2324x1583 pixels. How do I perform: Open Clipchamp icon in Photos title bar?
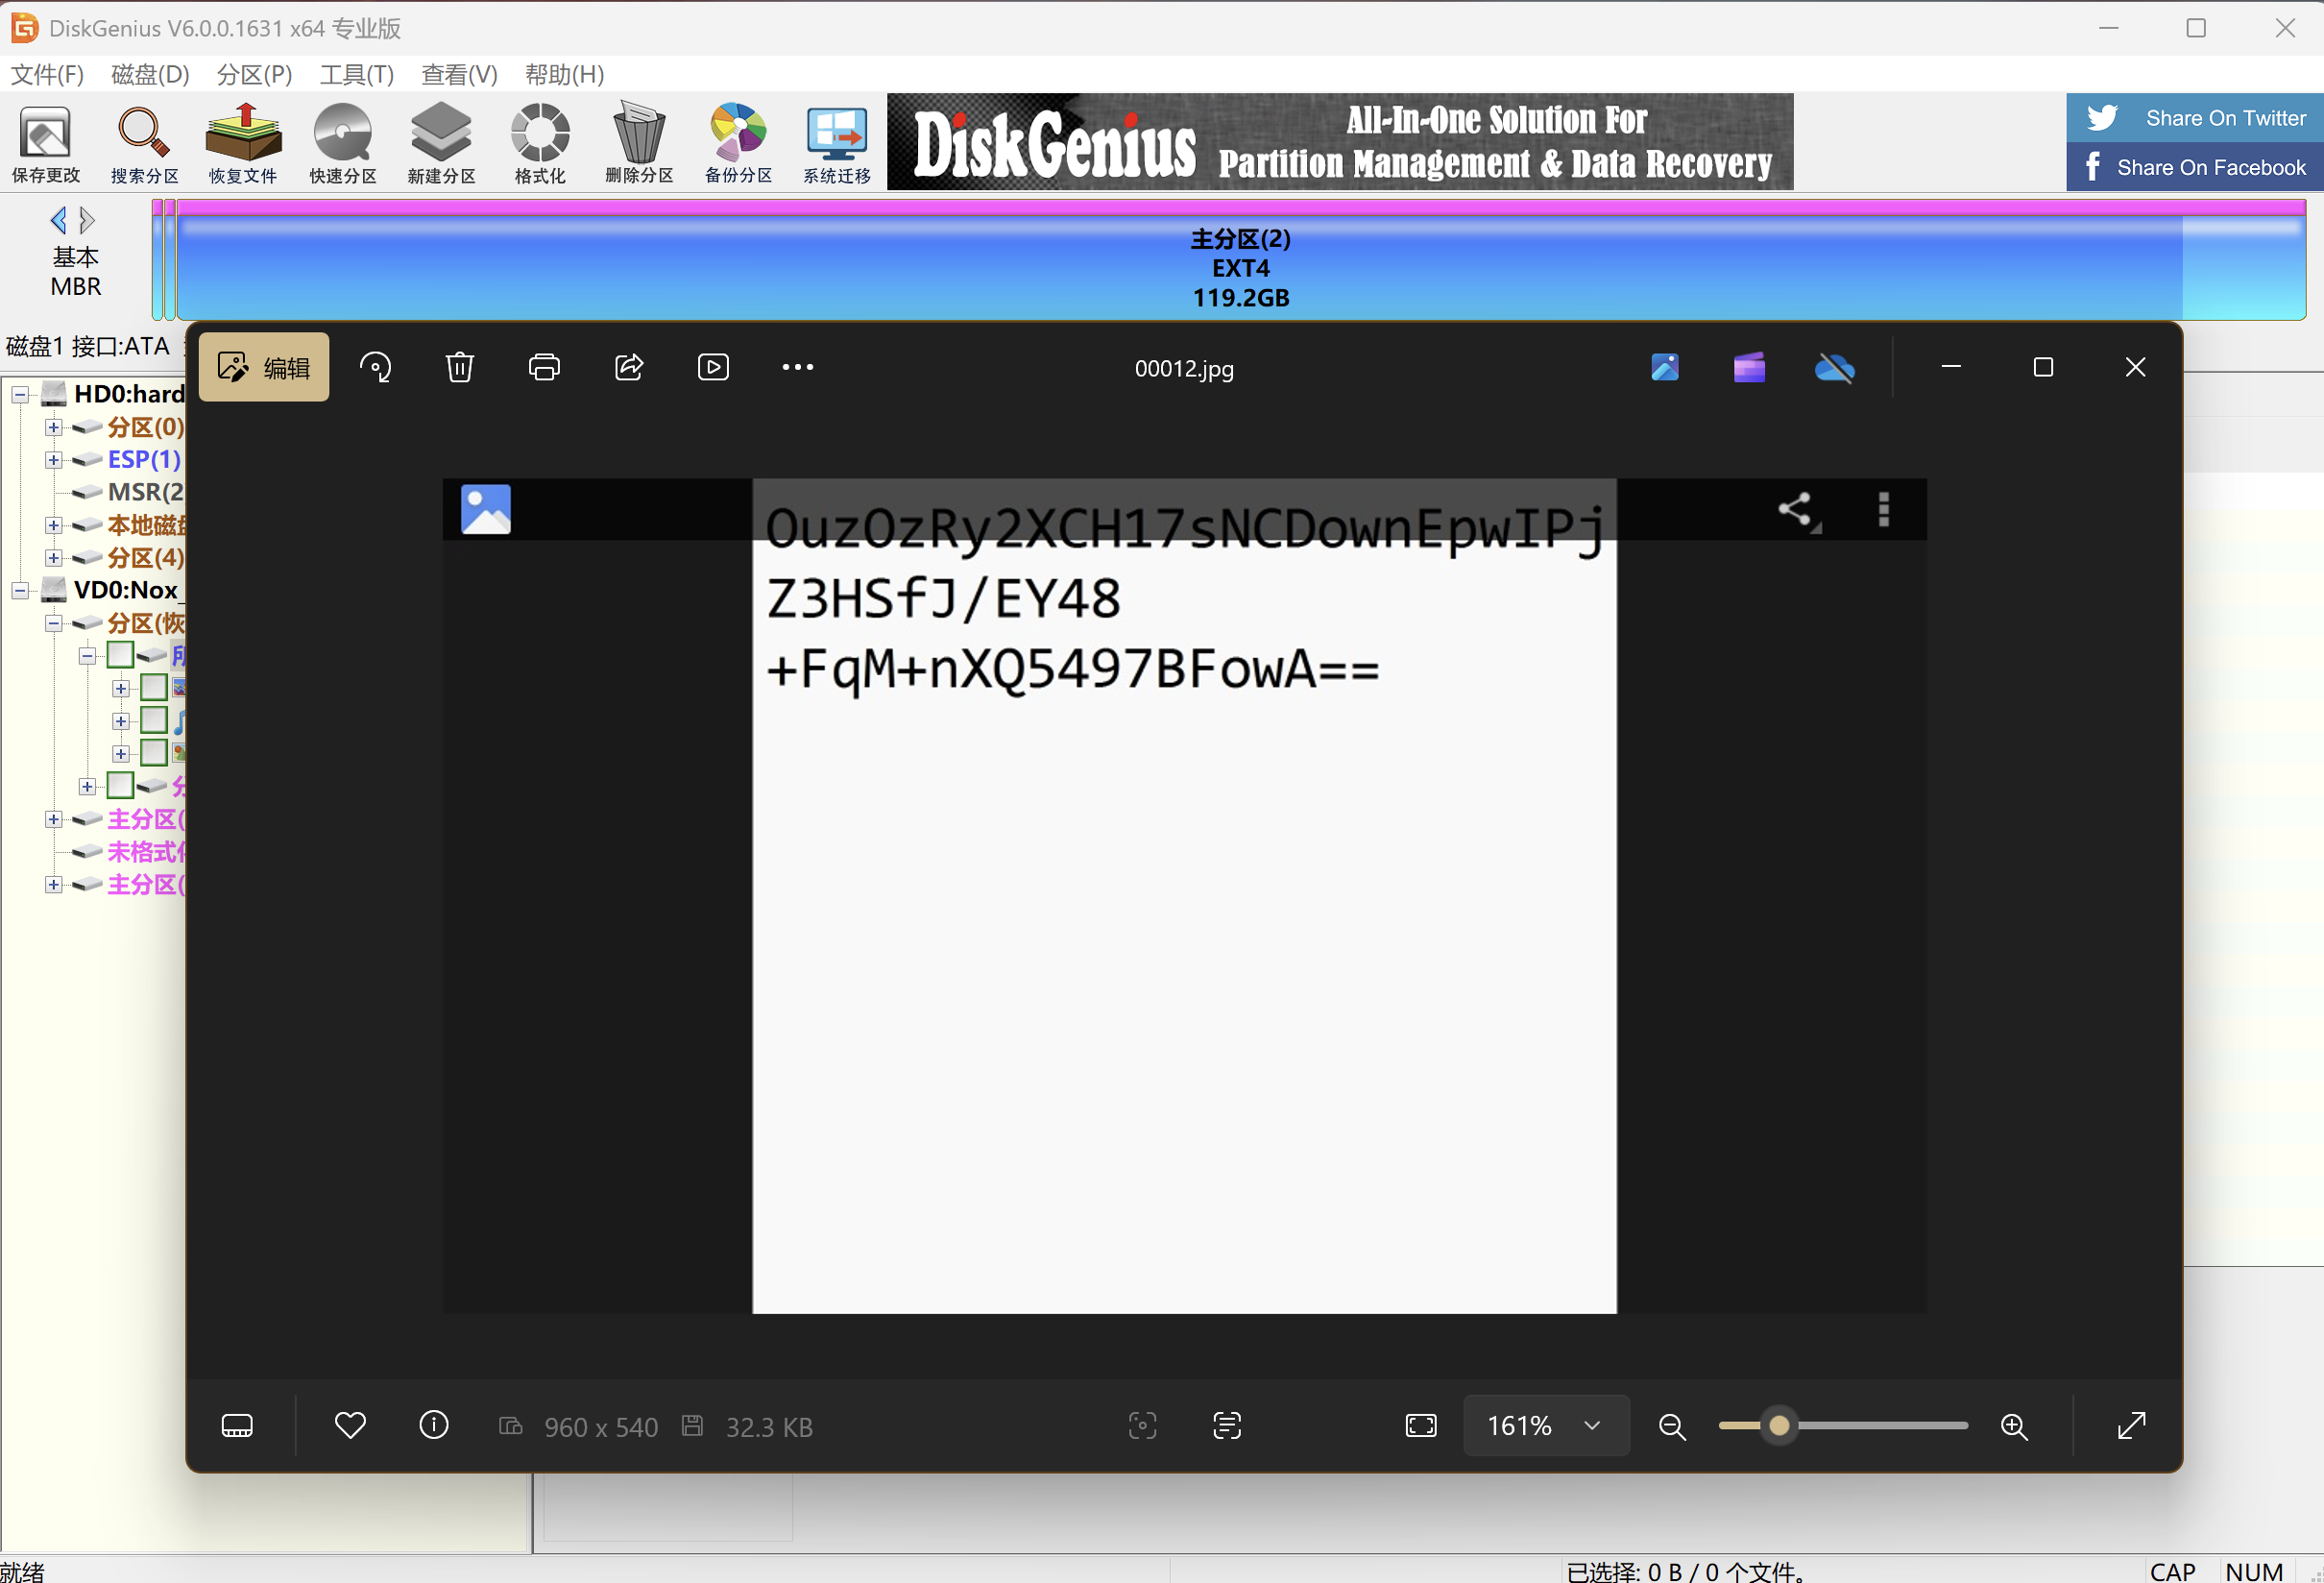[1749, 367]
